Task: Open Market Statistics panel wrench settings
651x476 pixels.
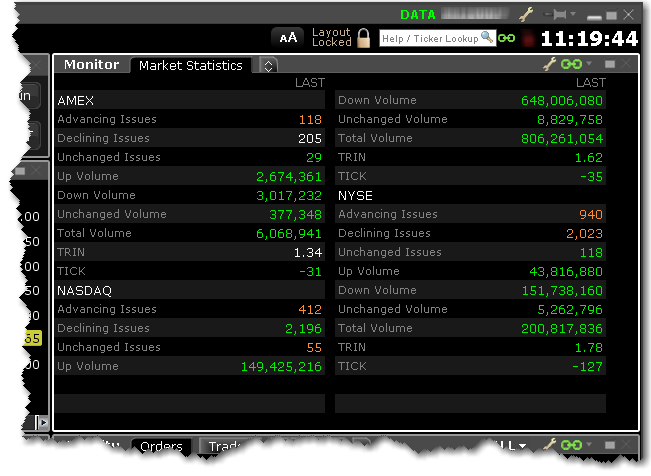Action: (x=549, y=65)
